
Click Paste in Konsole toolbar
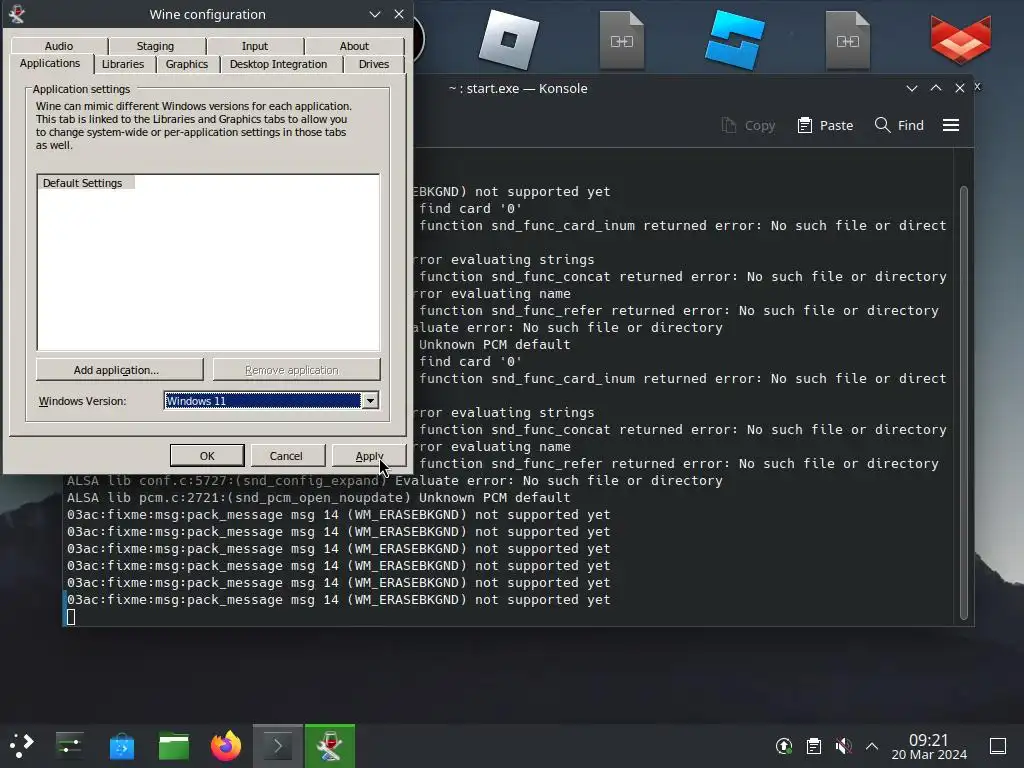click(x=825, y=125)
